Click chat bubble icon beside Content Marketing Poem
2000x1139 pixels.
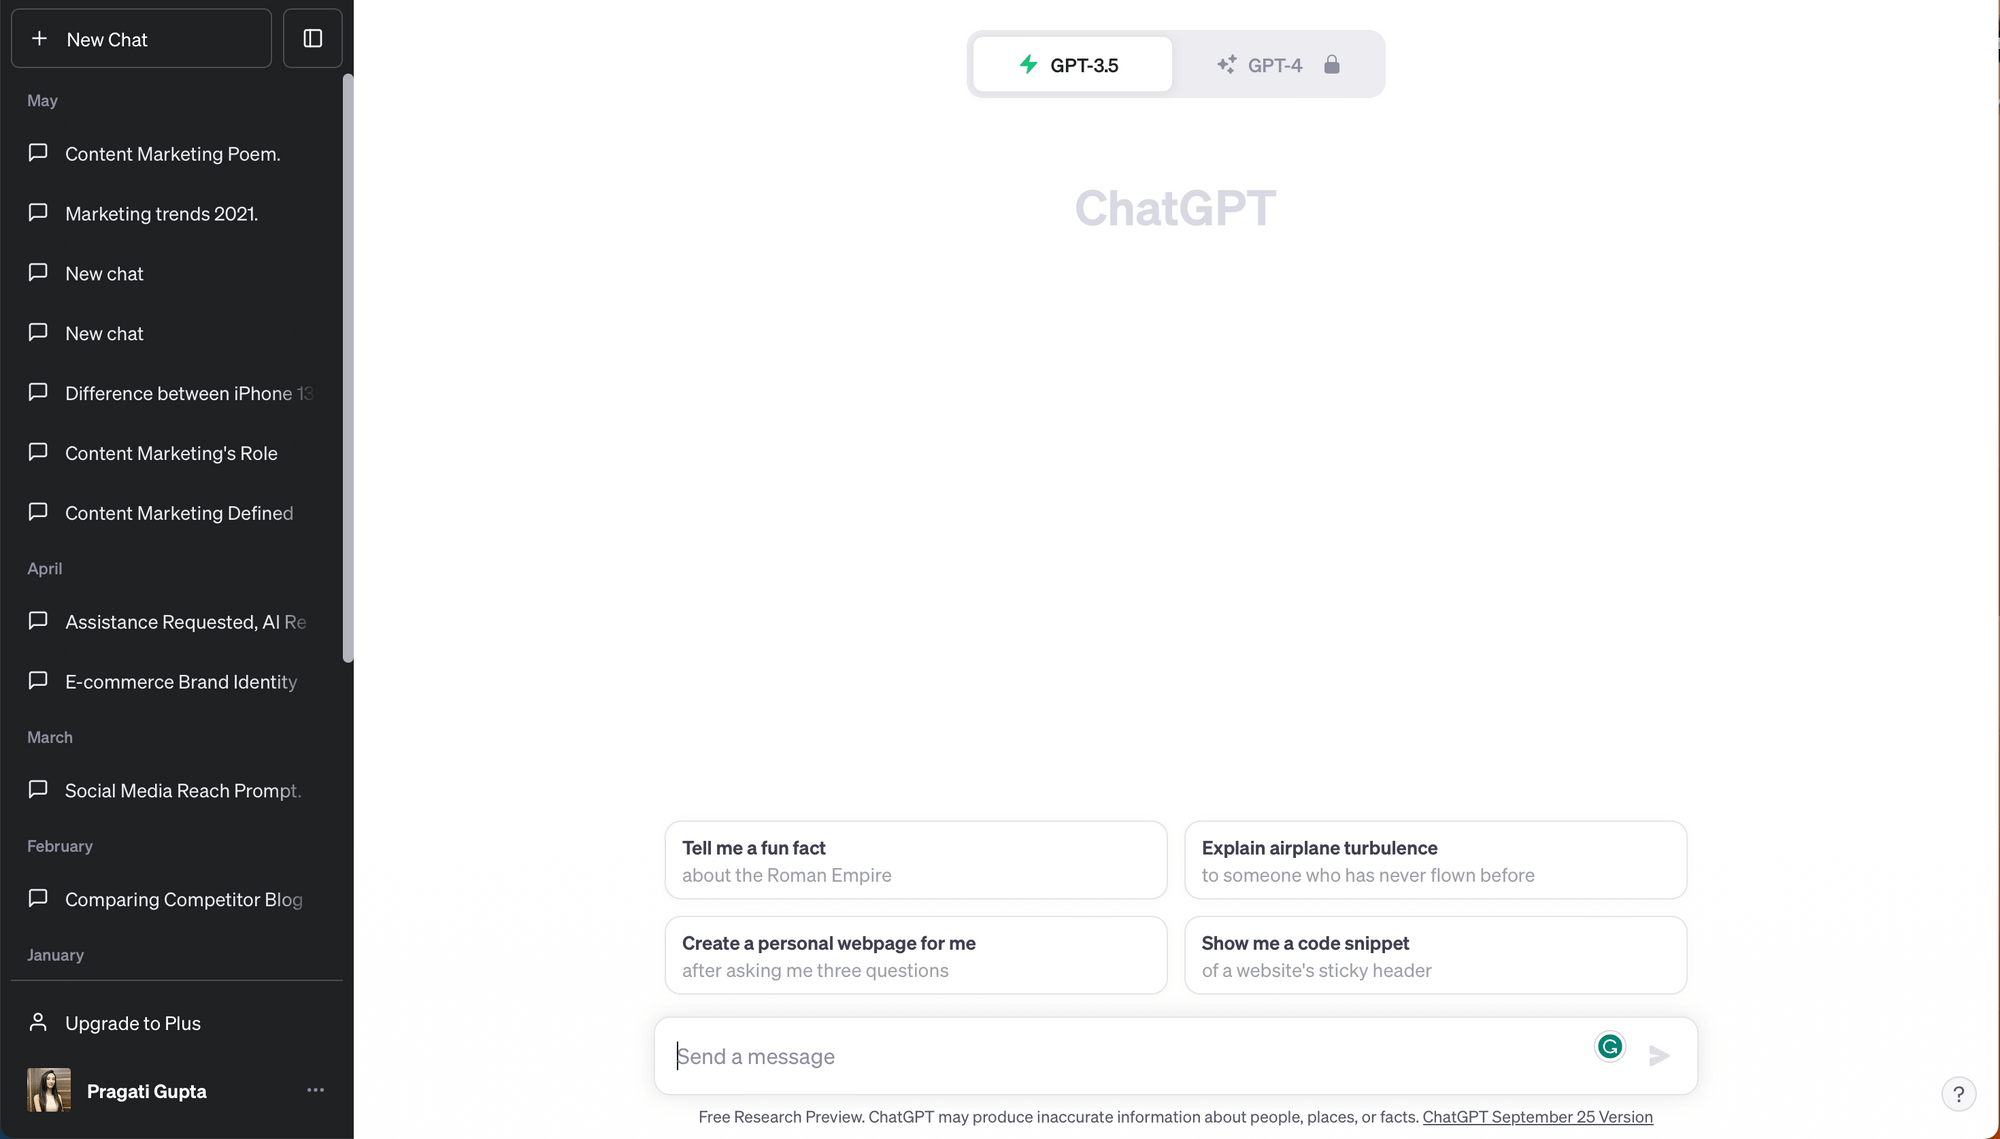click(x=38, y=153)
